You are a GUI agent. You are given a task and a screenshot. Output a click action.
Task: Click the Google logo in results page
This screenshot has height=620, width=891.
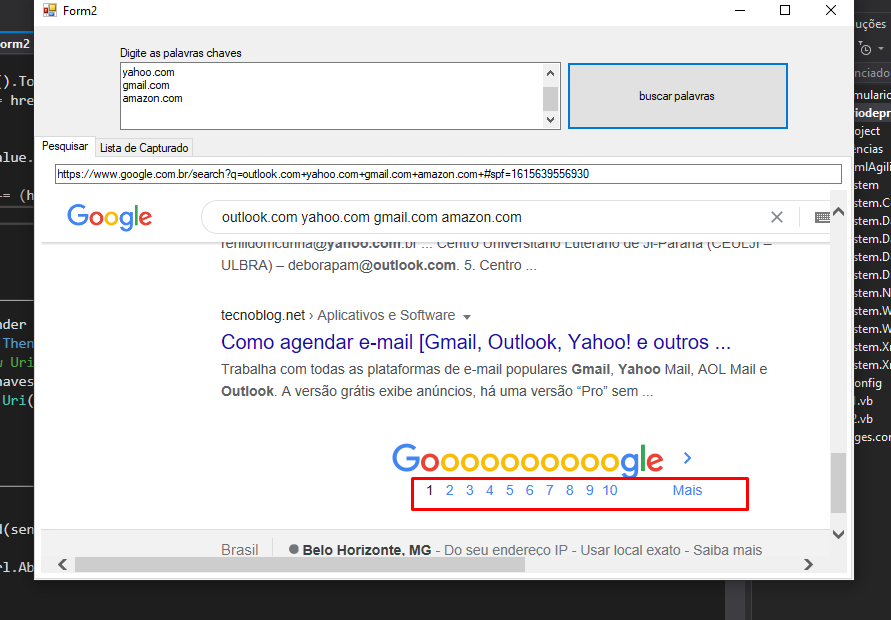[110, 217]
